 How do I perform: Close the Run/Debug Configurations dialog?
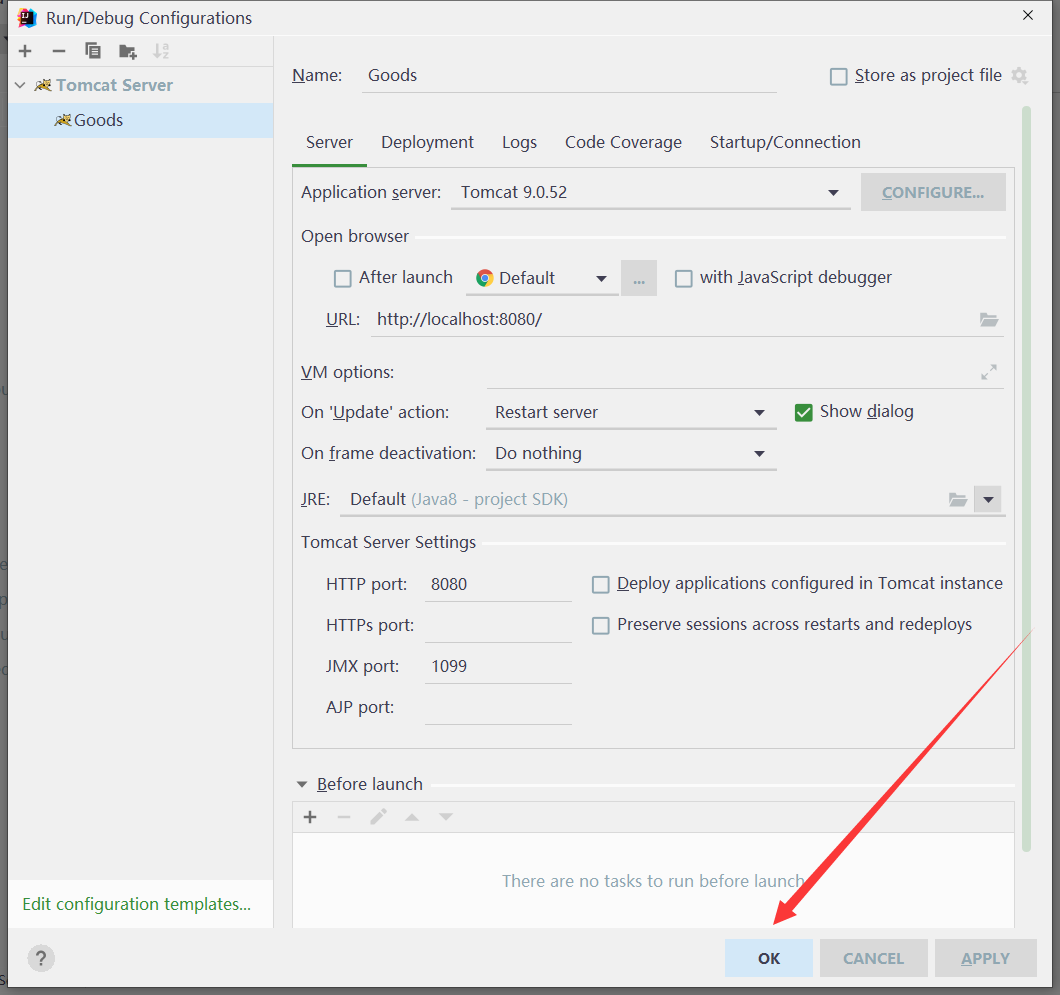pyautogui.click(x=1028, y=16)
